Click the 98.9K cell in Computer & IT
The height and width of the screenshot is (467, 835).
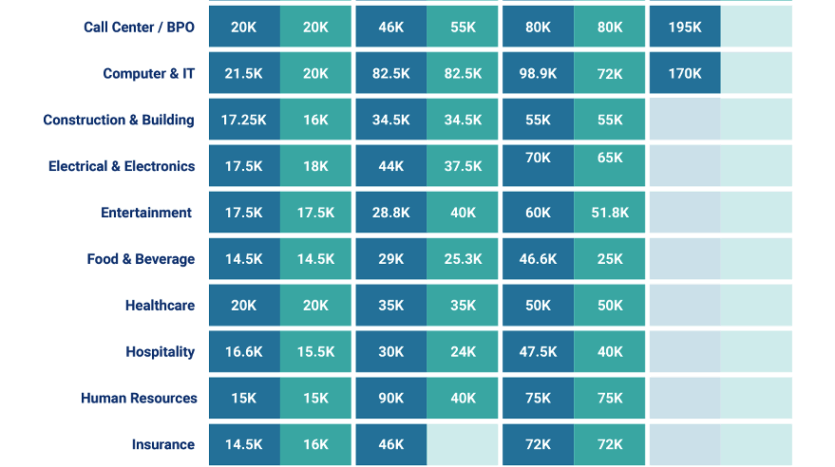tap(538, 74)
